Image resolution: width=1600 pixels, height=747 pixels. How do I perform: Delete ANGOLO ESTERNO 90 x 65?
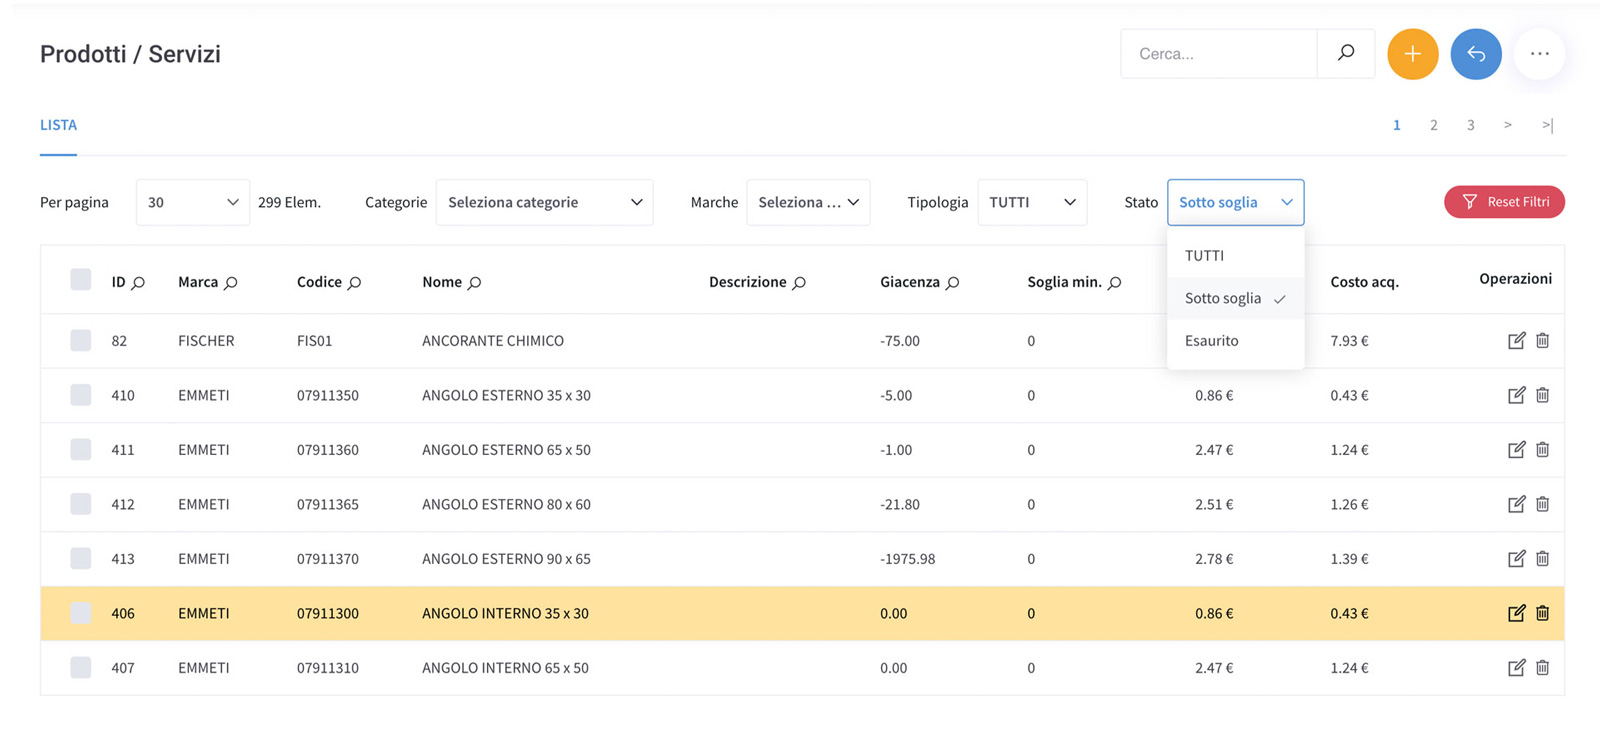[x=1542, y=558]
